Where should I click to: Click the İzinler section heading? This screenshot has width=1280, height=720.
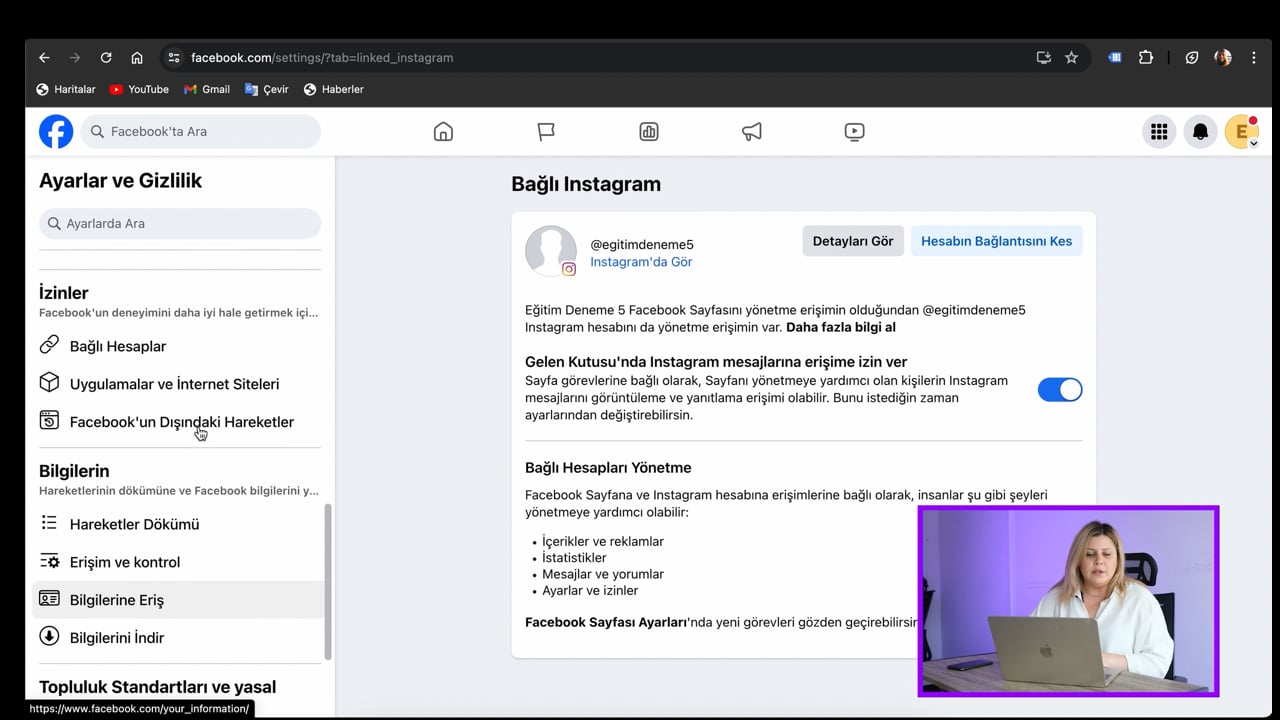[x=64, y=293]
